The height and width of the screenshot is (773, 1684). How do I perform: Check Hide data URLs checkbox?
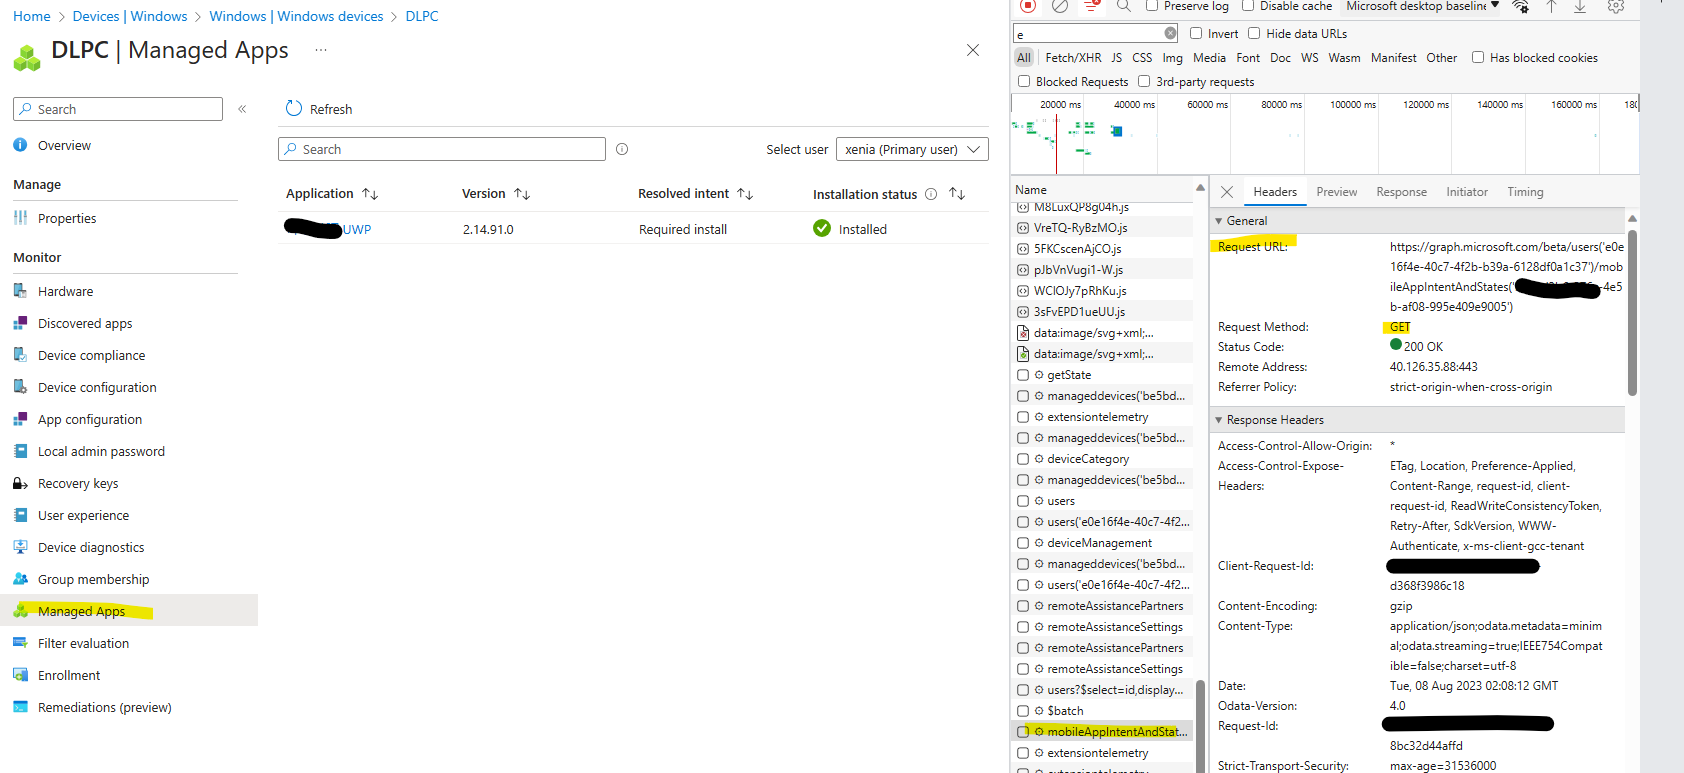pyautogui.click(x=1254, y=33)
